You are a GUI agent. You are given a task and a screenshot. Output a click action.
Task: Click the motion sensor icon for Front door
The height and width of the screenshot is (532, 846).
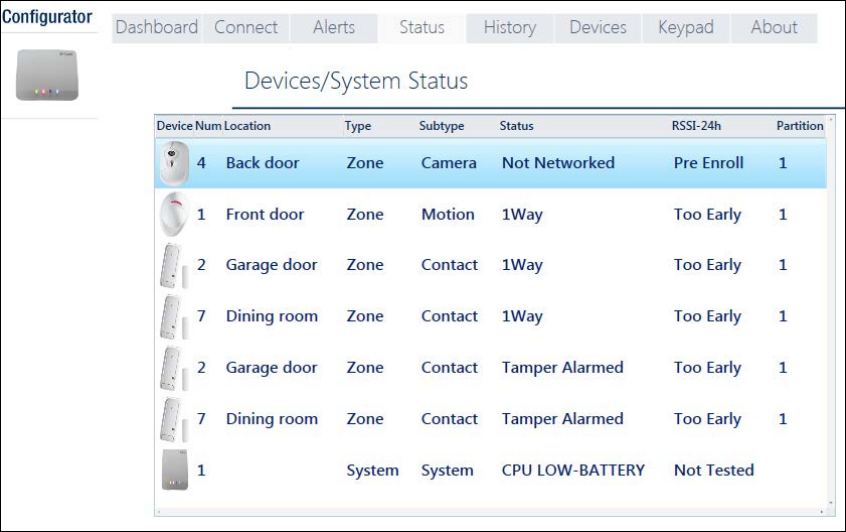pos(173,214)
